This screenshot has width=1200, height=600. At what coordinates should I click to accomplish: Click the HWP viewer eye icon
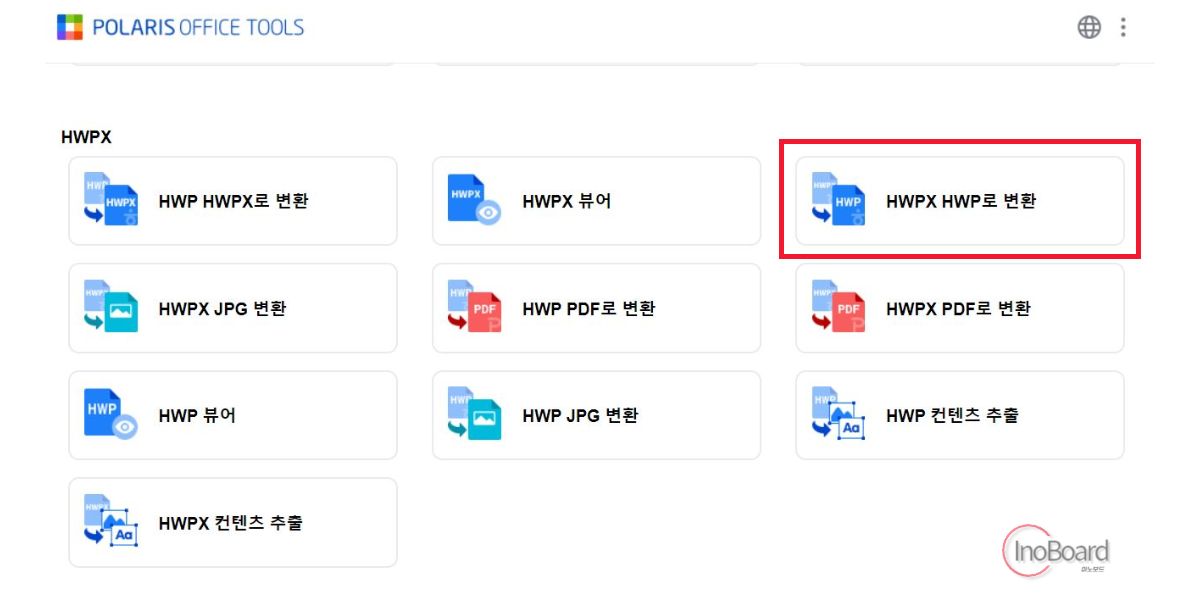[111, 414]
